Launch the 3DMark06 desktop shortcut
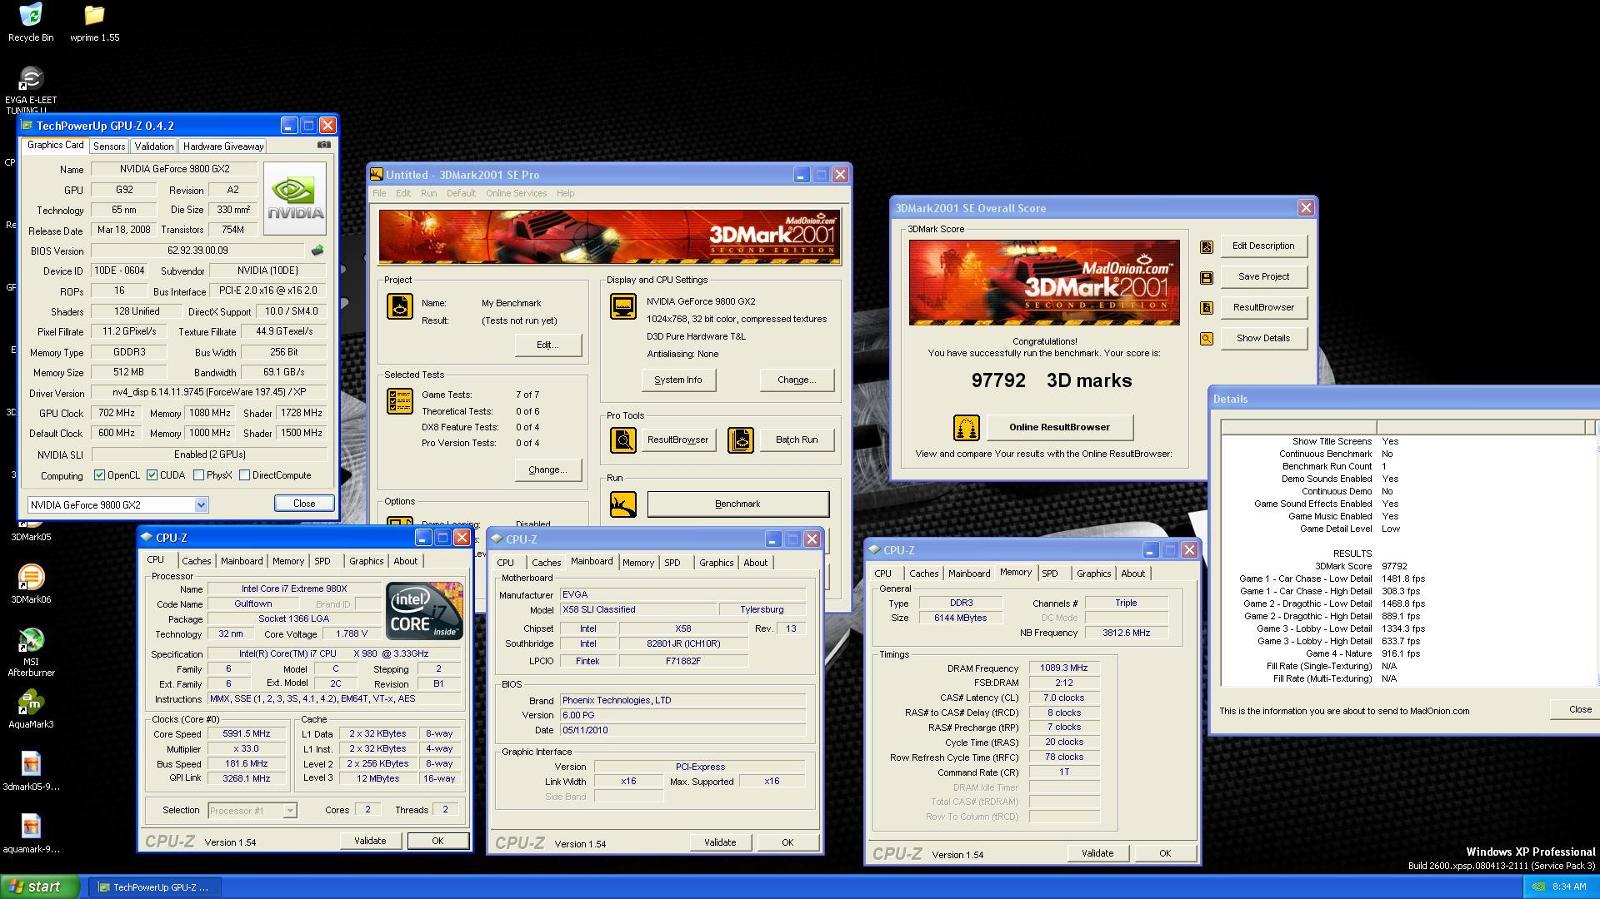 pos(31,584)
